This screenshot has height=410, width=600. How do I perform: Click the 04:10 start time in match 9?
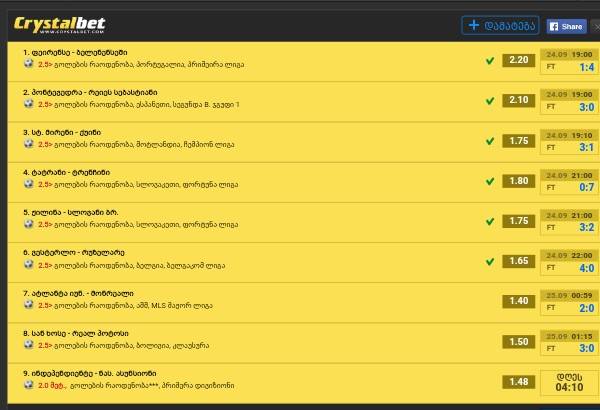[x=569, y=387]
